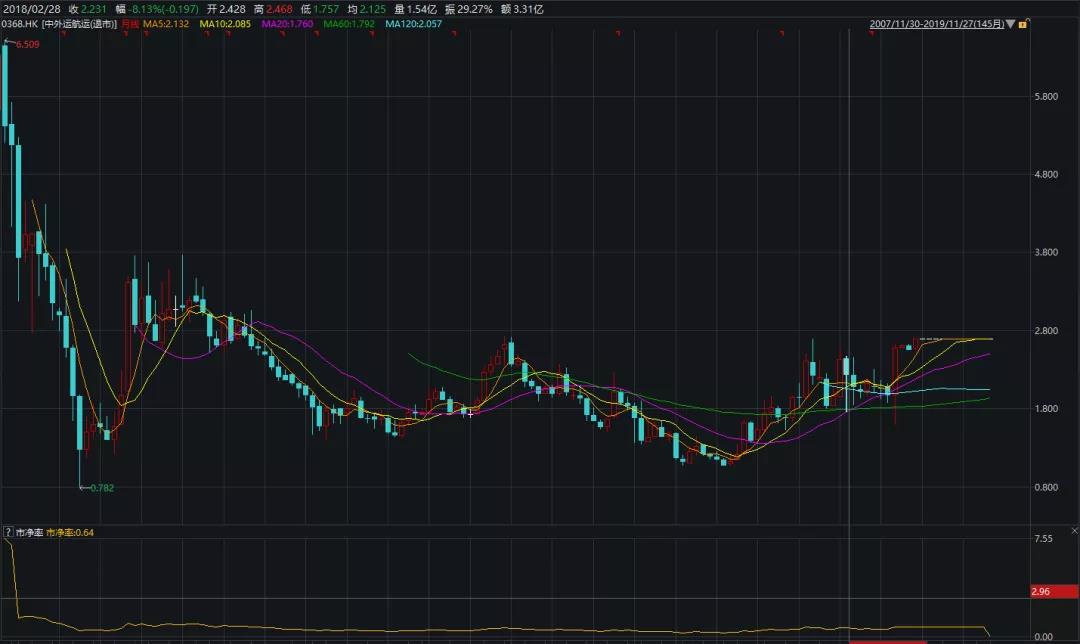Open the 市净率 indicator selector
The height and width of the screenshot is (644, 1080).
(28, 532)
